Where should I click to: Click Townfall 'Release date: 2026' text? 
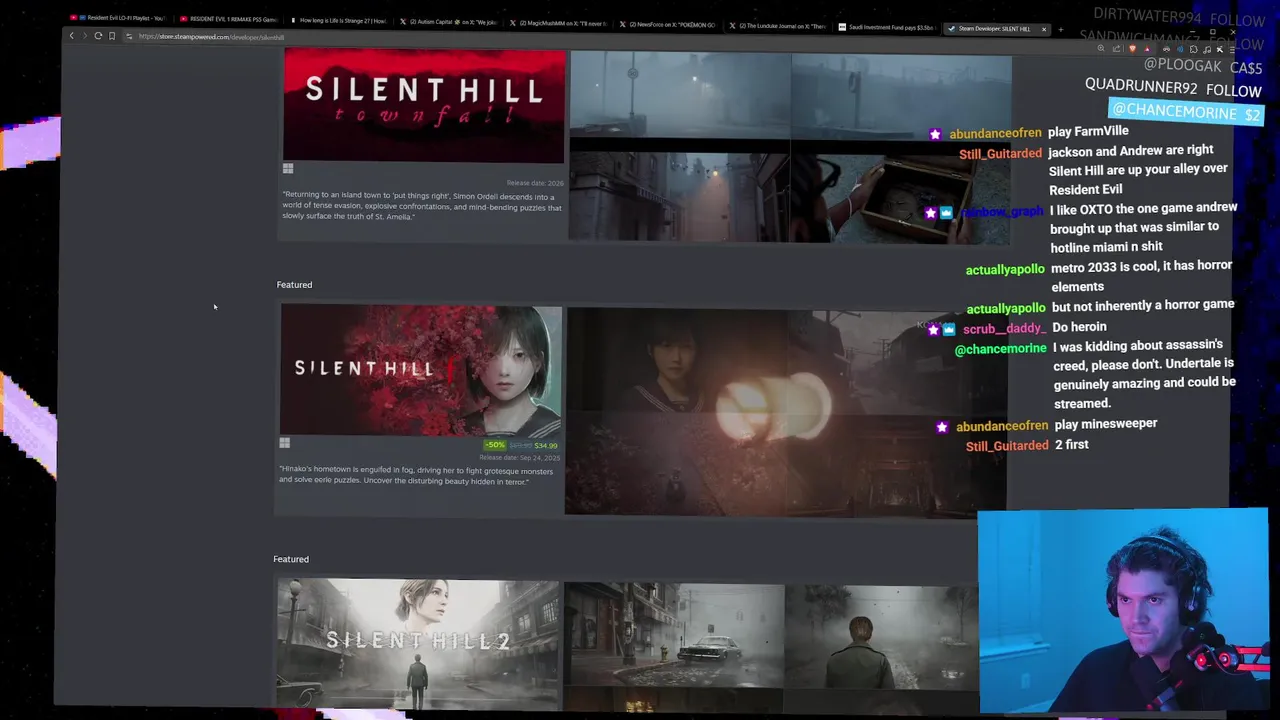pos(535,183)
